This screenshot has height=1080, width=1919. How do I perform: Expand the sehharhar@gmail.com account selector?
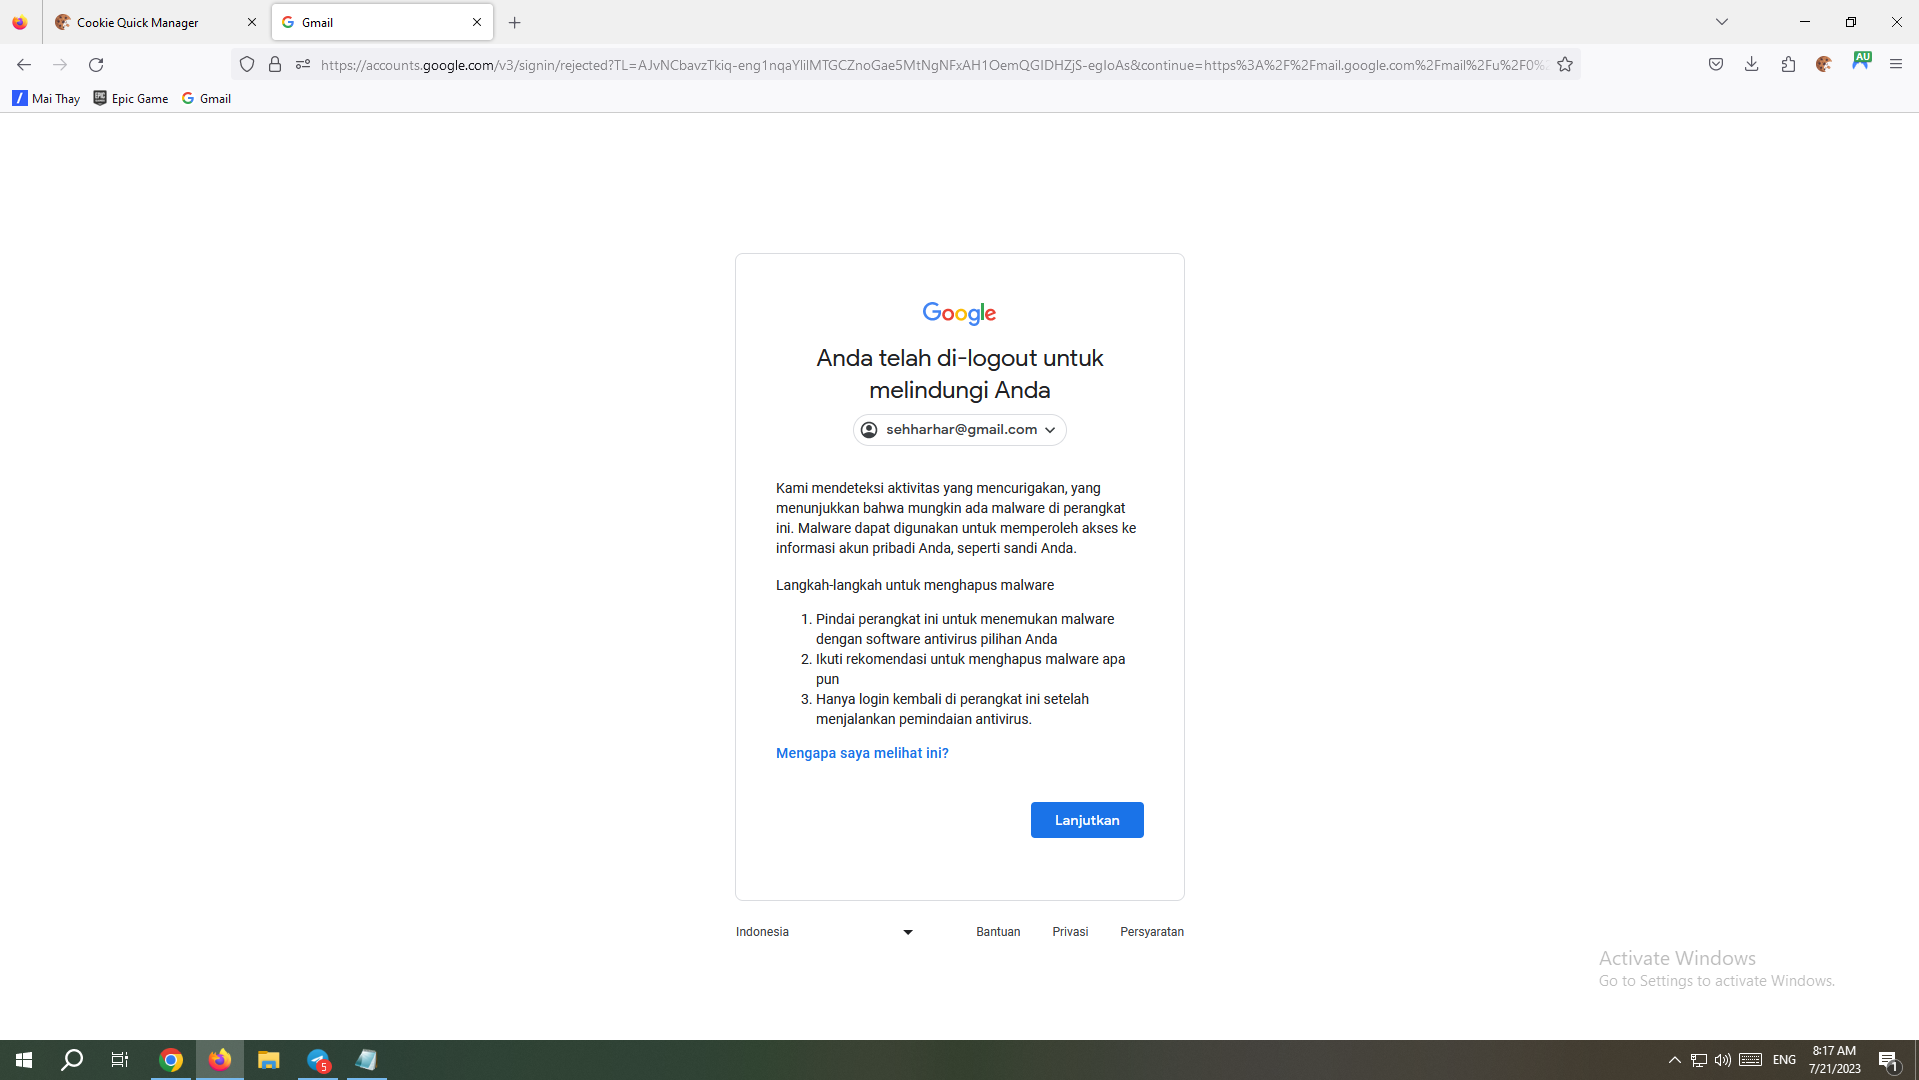[960, 430]
